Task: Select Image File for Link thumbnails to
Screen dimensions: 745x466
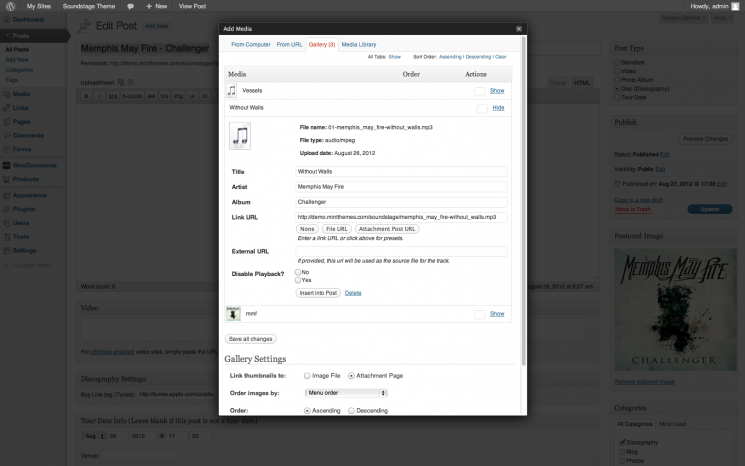Action: 307,376
